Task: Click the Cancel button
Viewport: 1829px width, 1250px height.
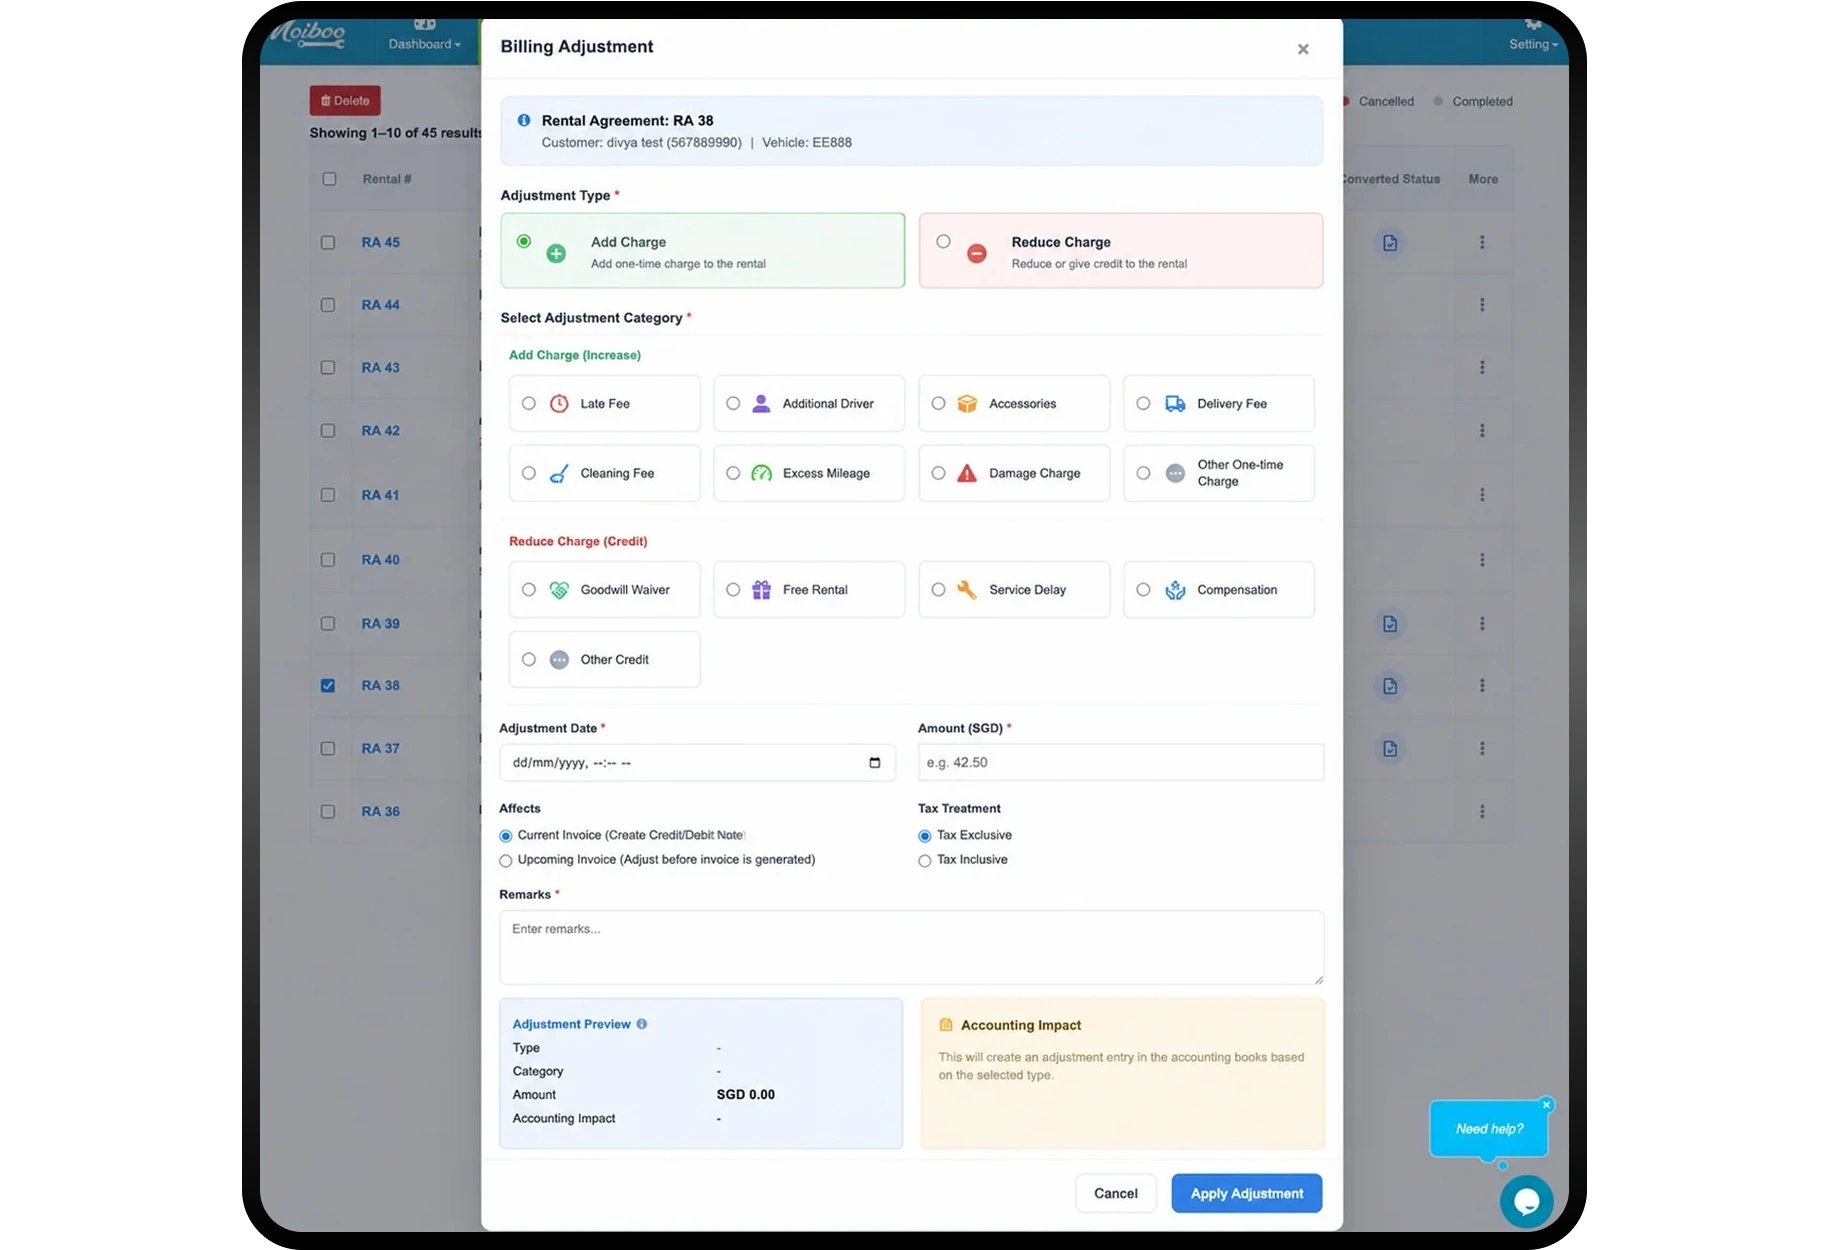Action: (x=1116, y=1194)
